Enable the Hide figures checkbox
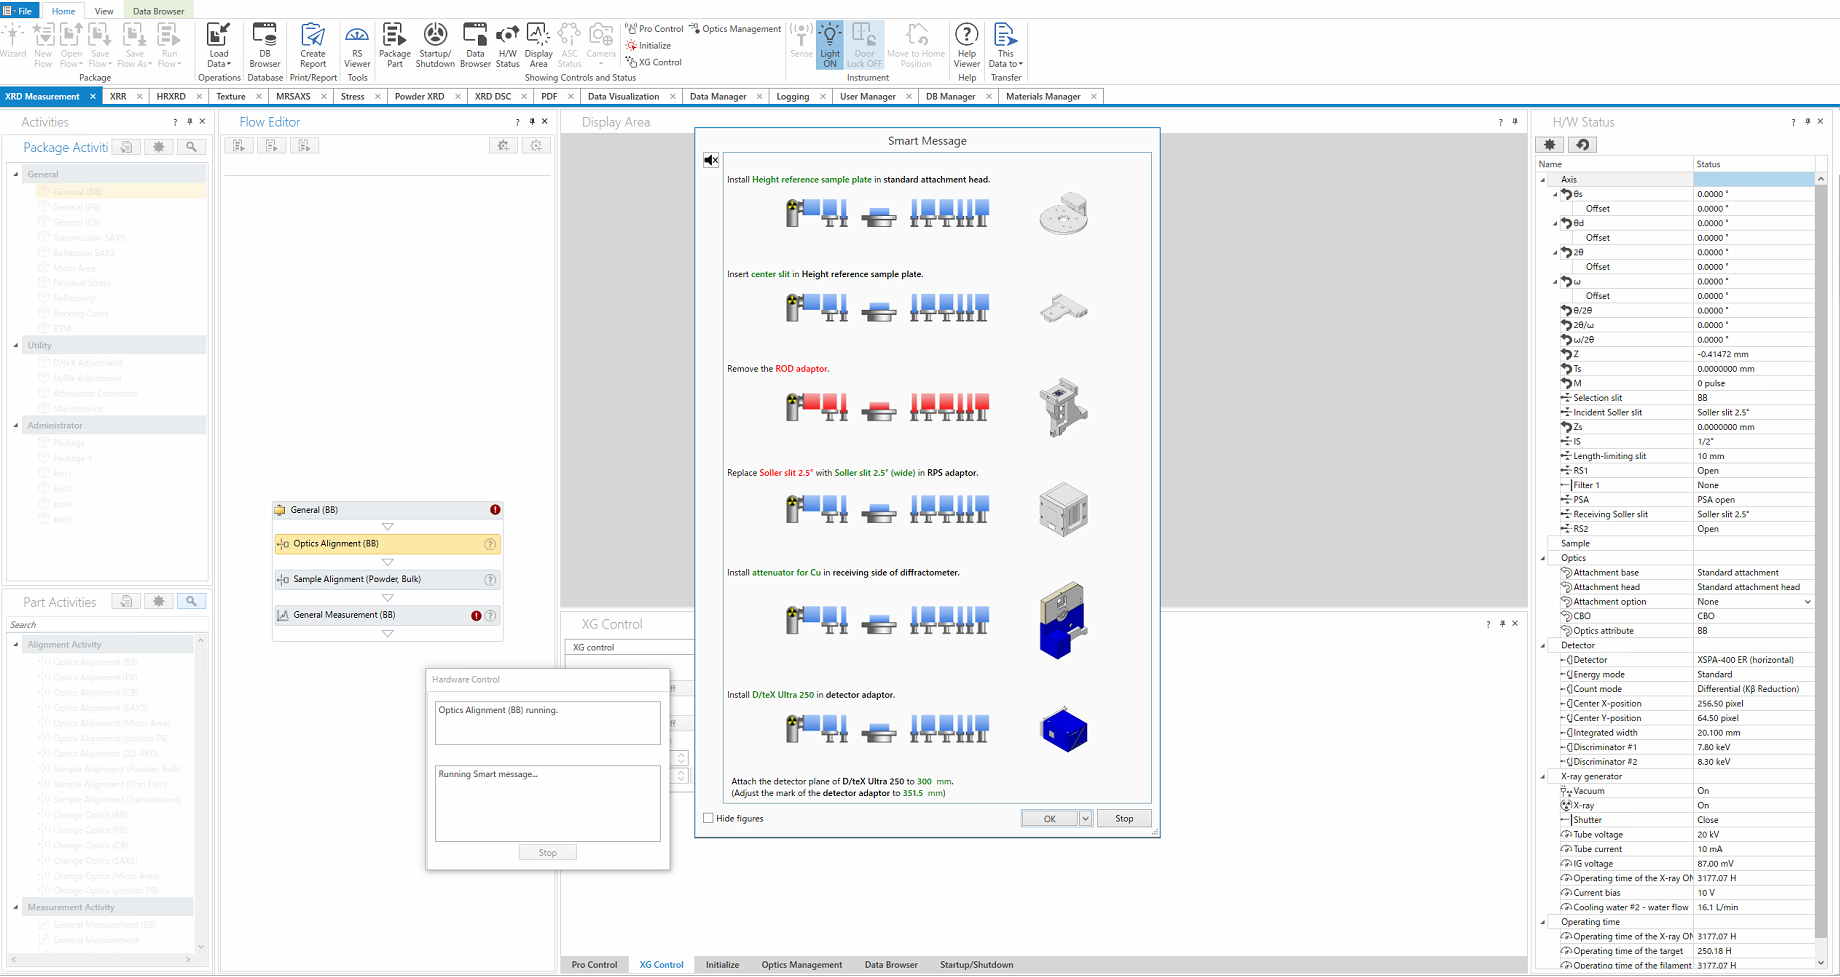Viewport: 1840px width, 977px height. (709, 818)
